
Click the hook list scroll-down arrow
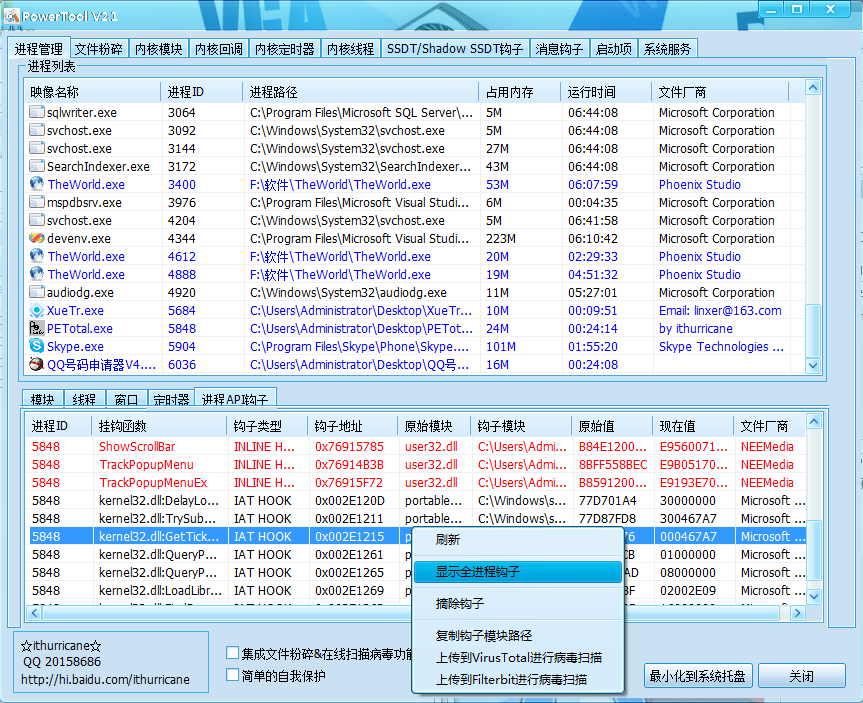pyautogui.click(x=814, y=596)
